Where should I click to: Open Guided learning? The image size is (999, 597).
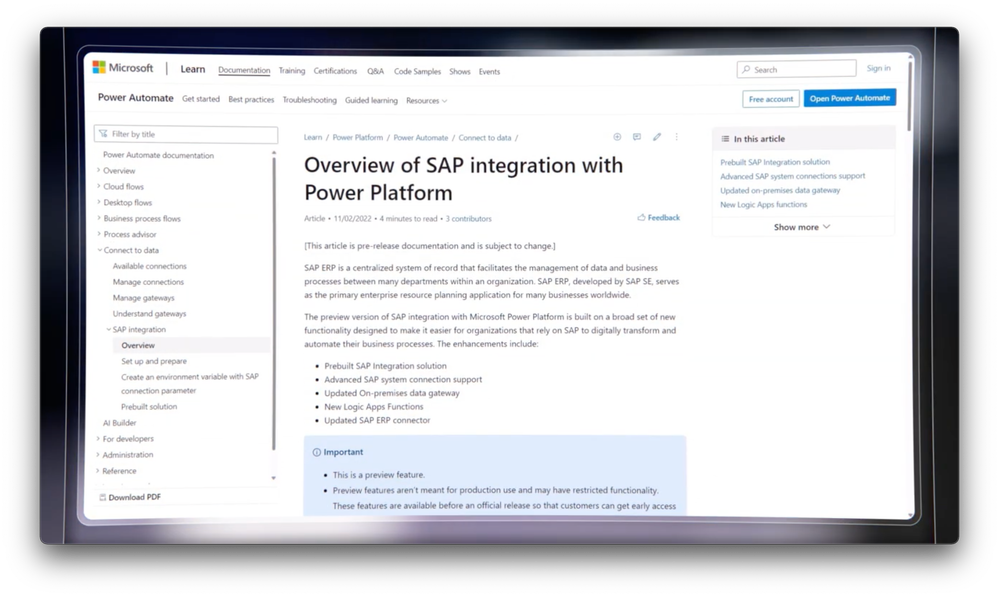[371, 100]
